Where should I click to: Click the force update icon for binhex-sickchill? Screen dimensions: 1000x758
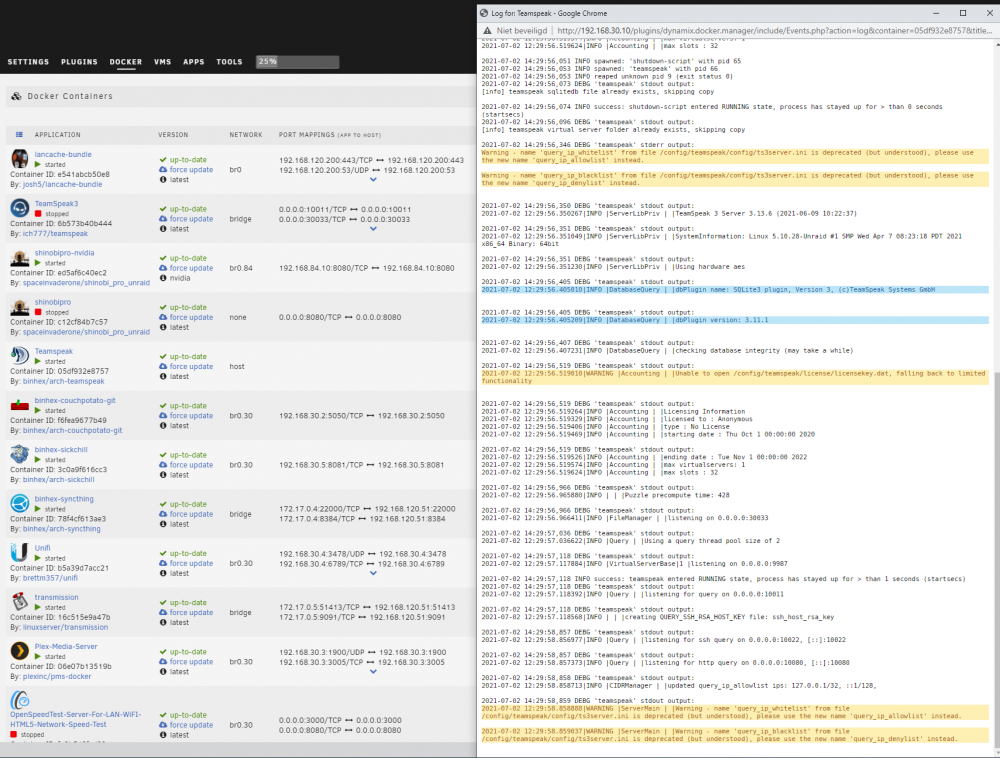[x=163, y=465]
